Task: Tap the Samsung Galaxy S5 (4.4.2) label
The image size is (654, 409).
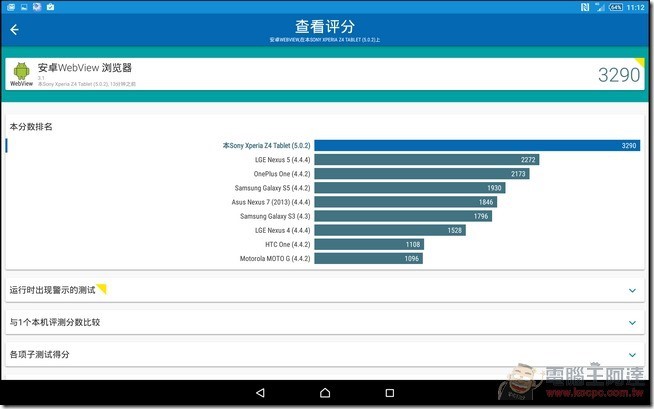Action: (x=272, y=188)
